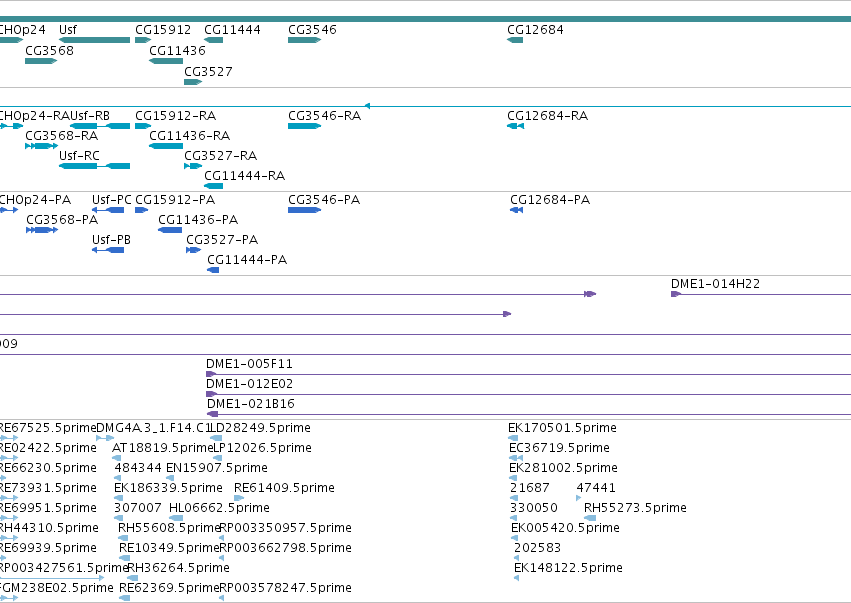Click the 330050 feature label
Viewport: 851px width, 603px height.
pyautogui.click(x=534, y=508)
